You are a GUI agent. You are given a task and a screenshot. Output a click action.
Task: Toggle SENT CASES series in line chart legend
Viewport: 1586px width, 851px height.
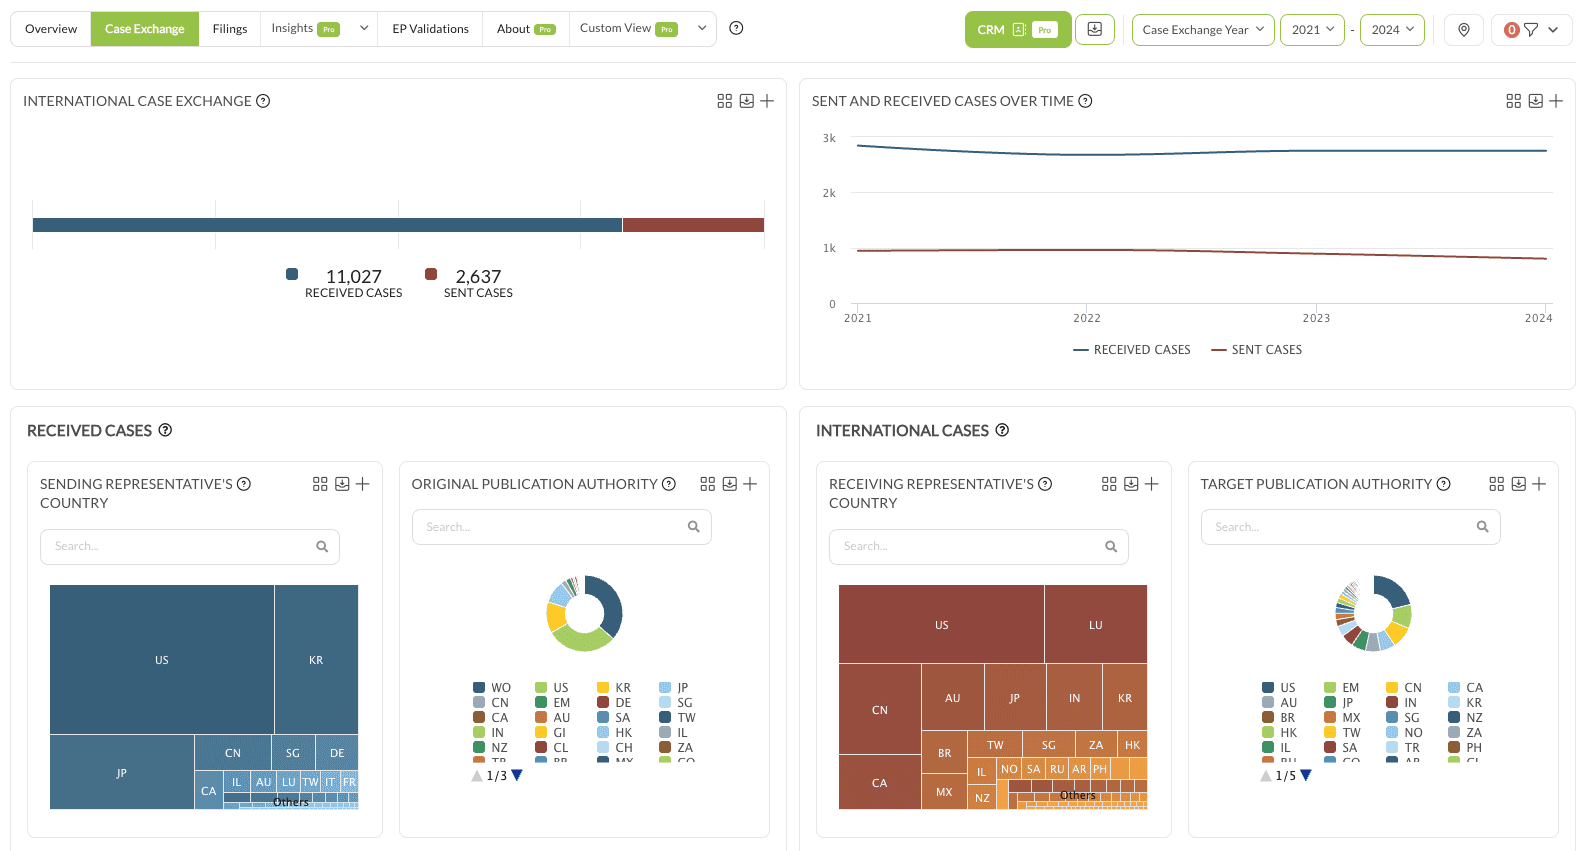coord(1257,350)
